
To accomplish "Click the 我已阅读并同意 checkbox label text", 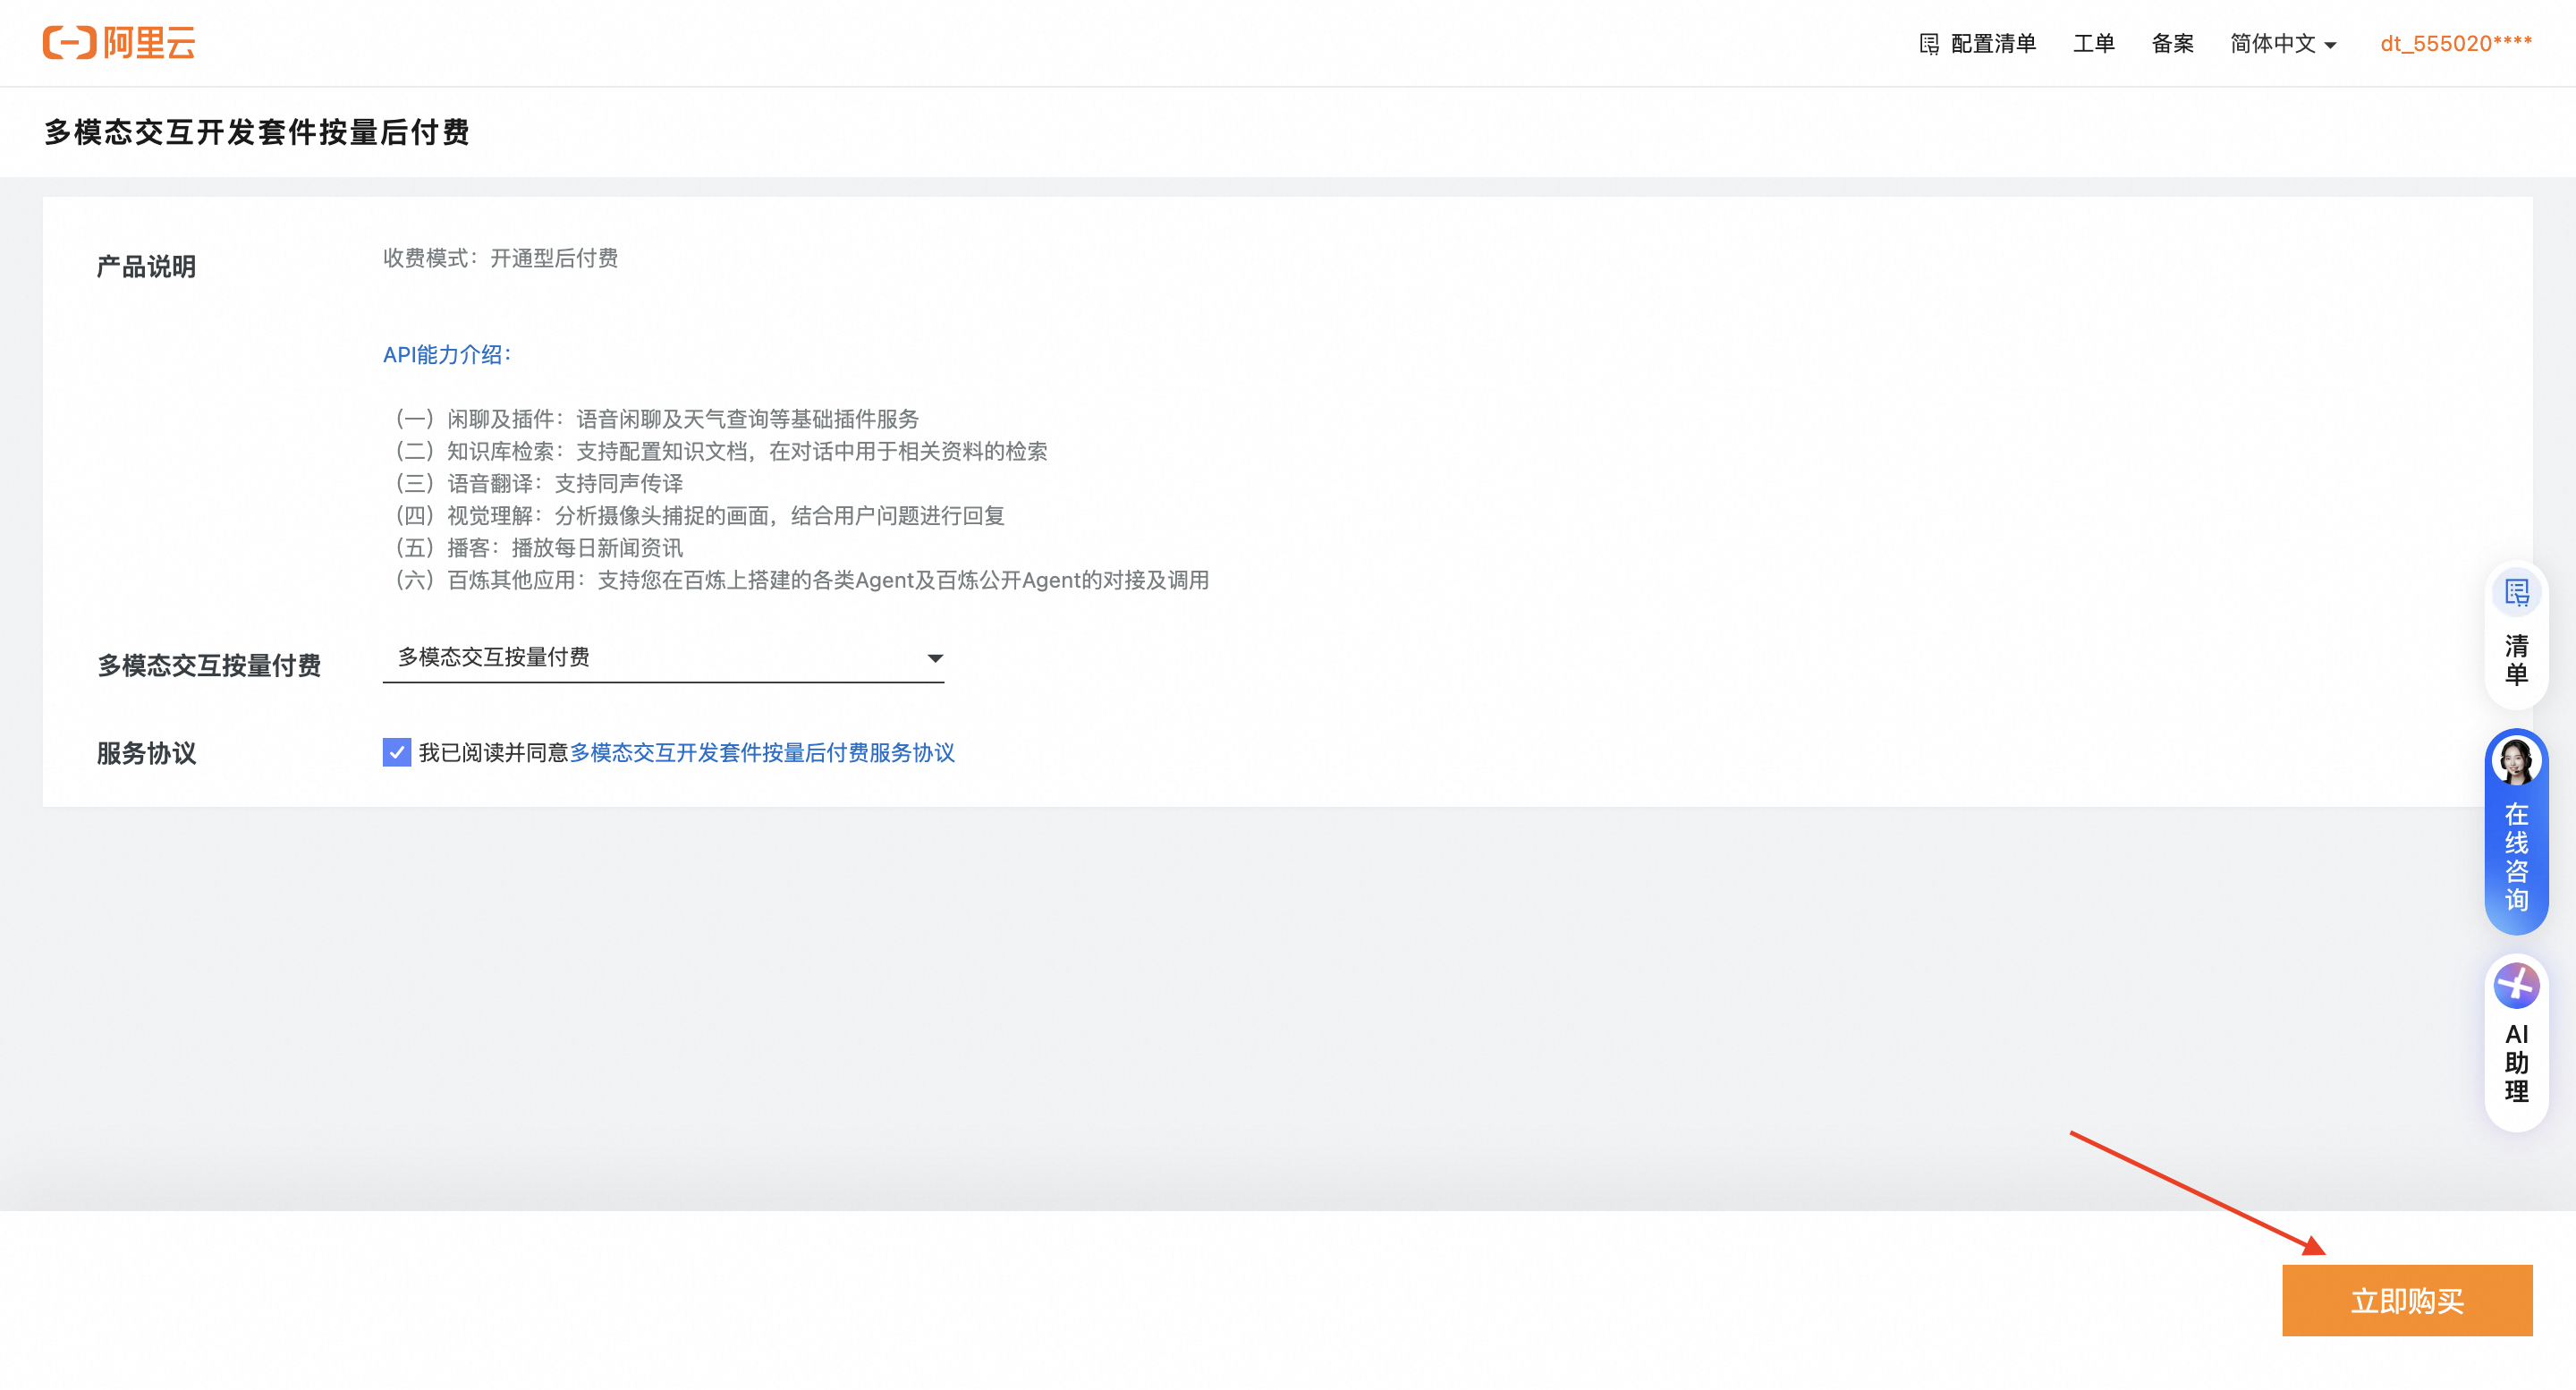I will [493, 752].
